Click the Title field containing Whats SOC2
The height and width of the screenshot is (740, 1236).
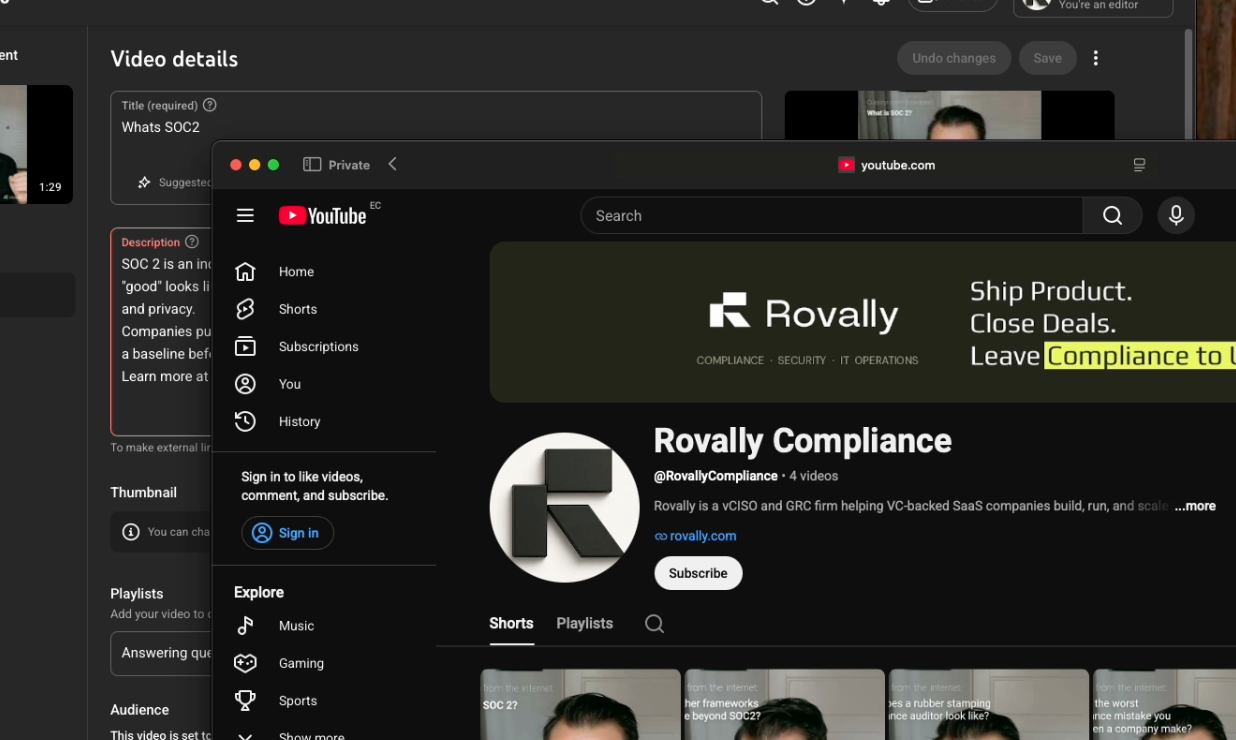(x=436, y=127)
